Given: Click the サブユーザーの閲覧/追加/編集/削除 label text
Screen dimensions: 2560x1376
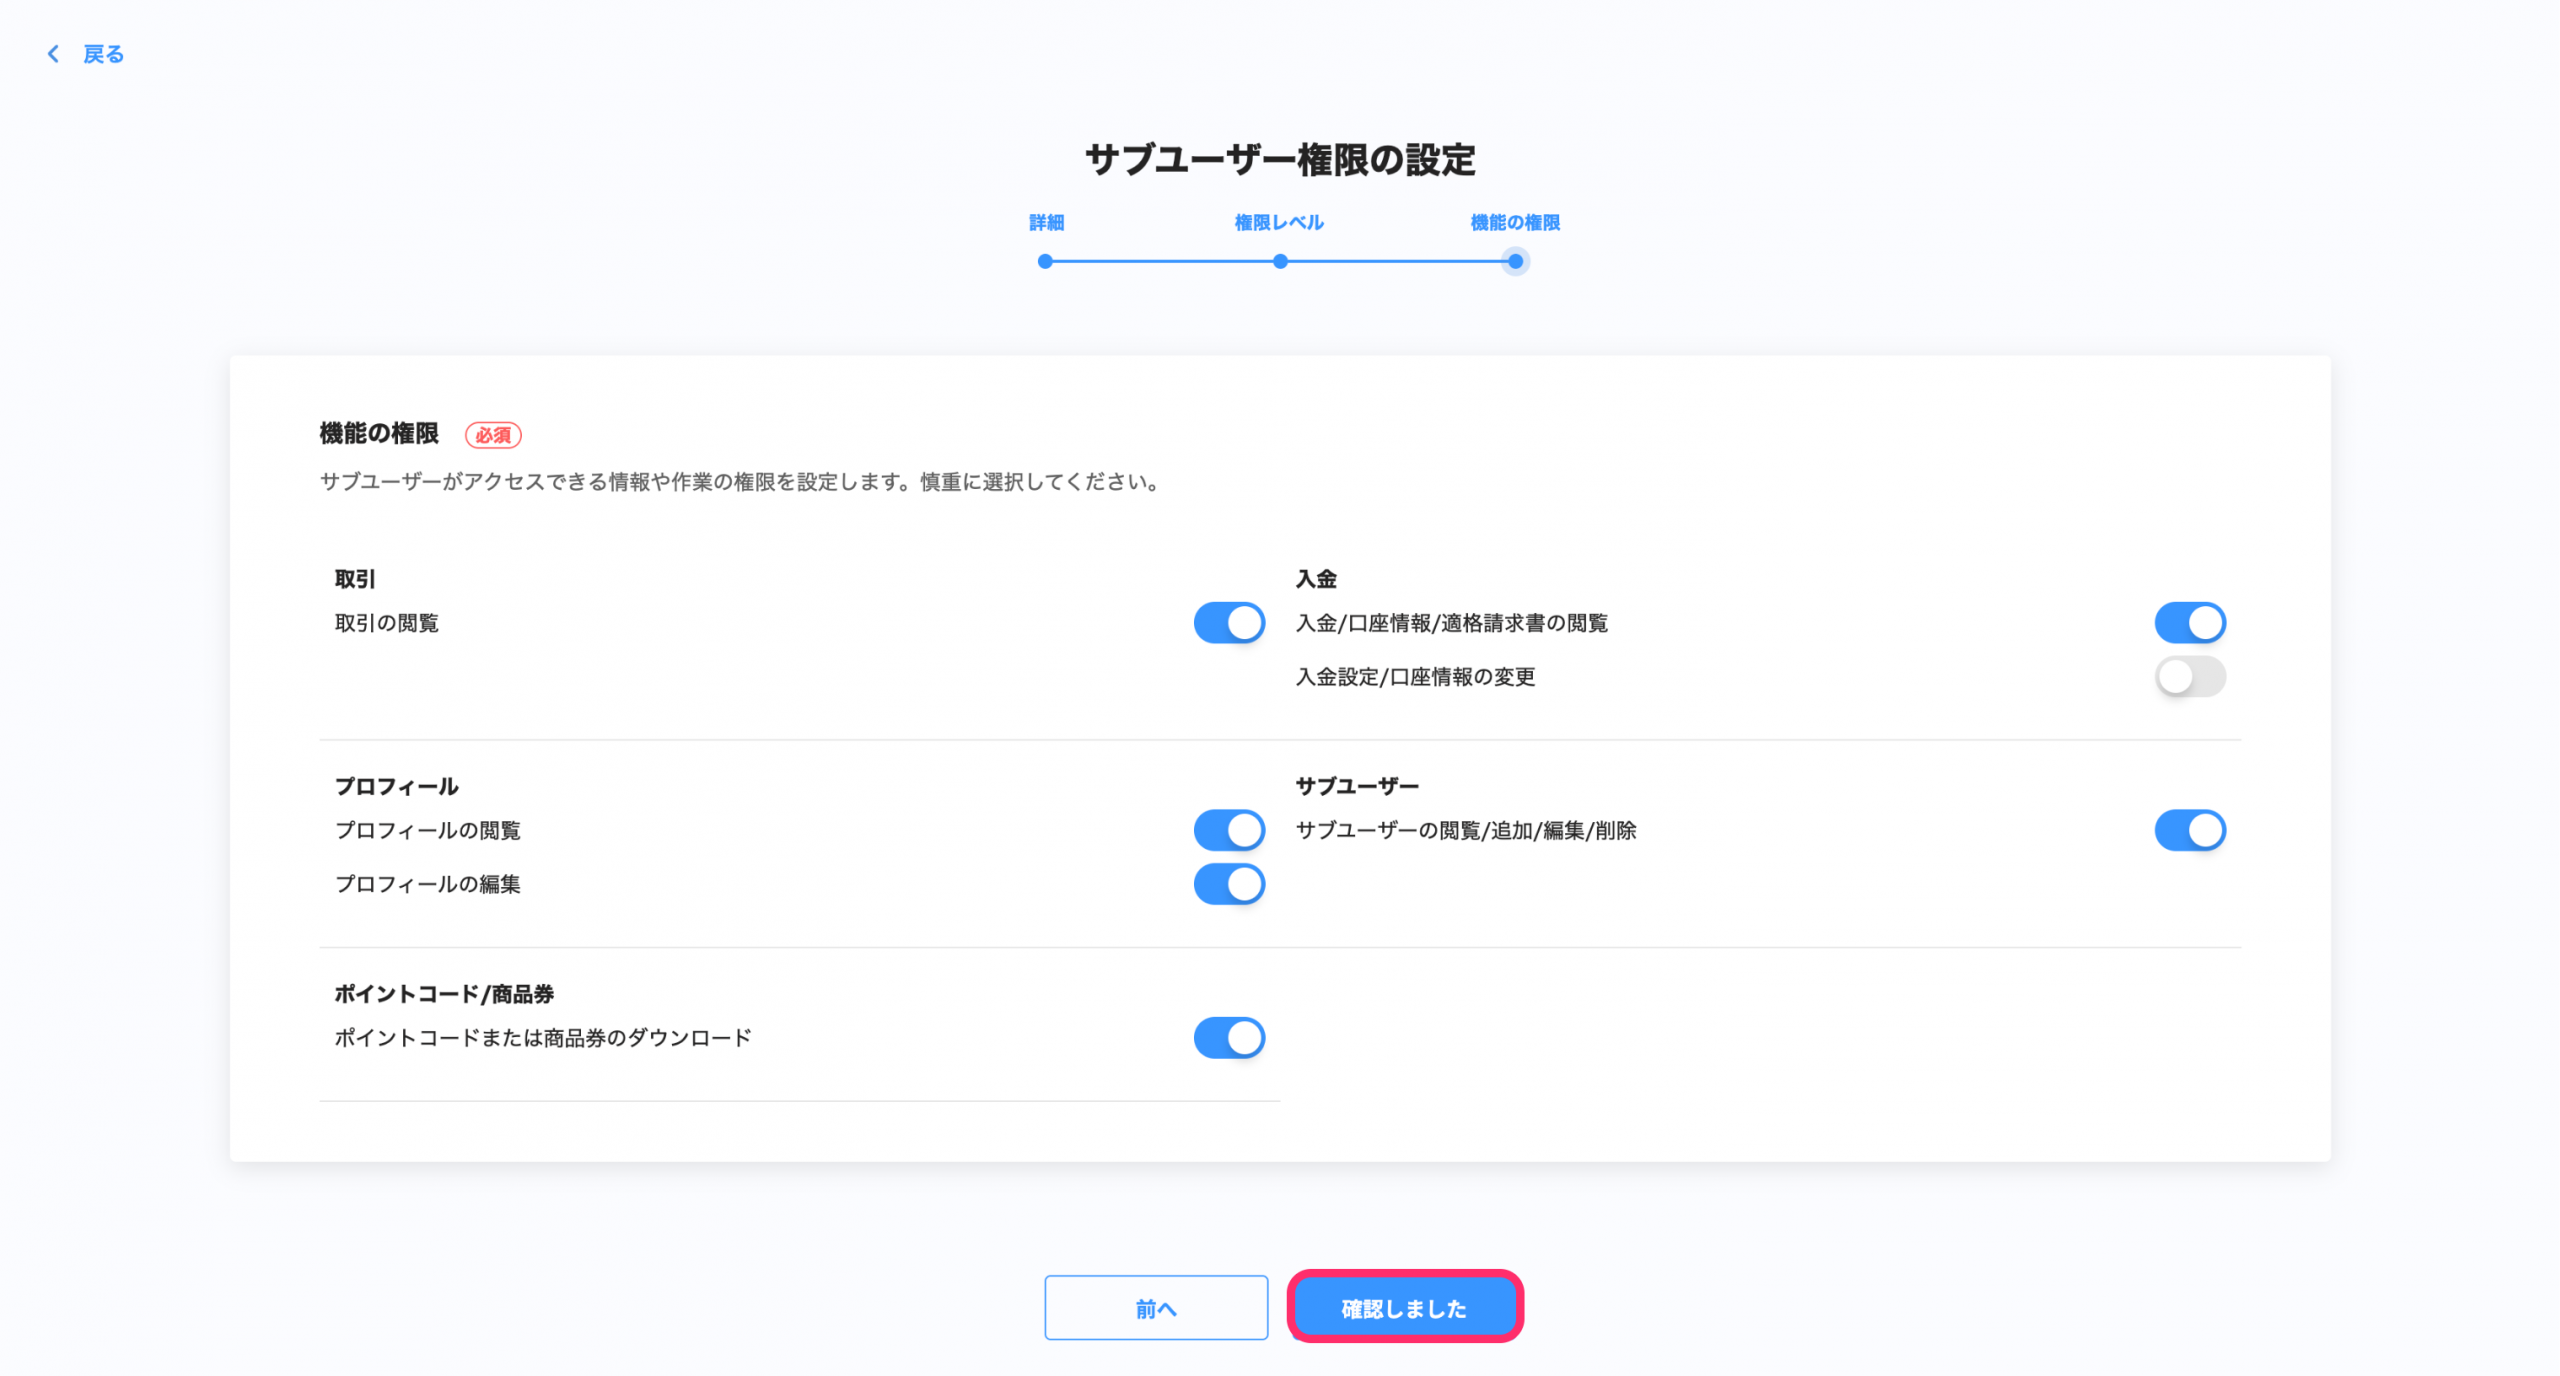Looking at the screenshot, I should tap(1467, 830).
